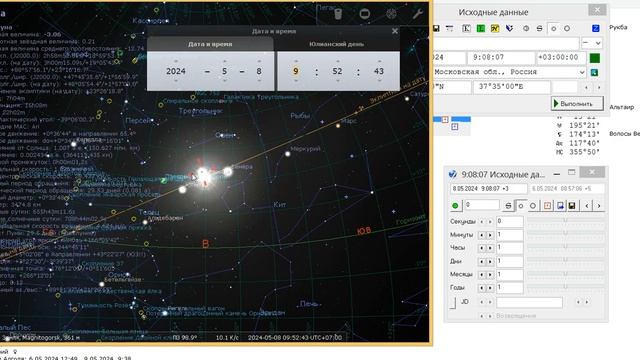The height and width of the screenshot is (360, 640).
Task: Select the large circle toggle in Исходные данные toolbar
Action: tap(567, 29)
